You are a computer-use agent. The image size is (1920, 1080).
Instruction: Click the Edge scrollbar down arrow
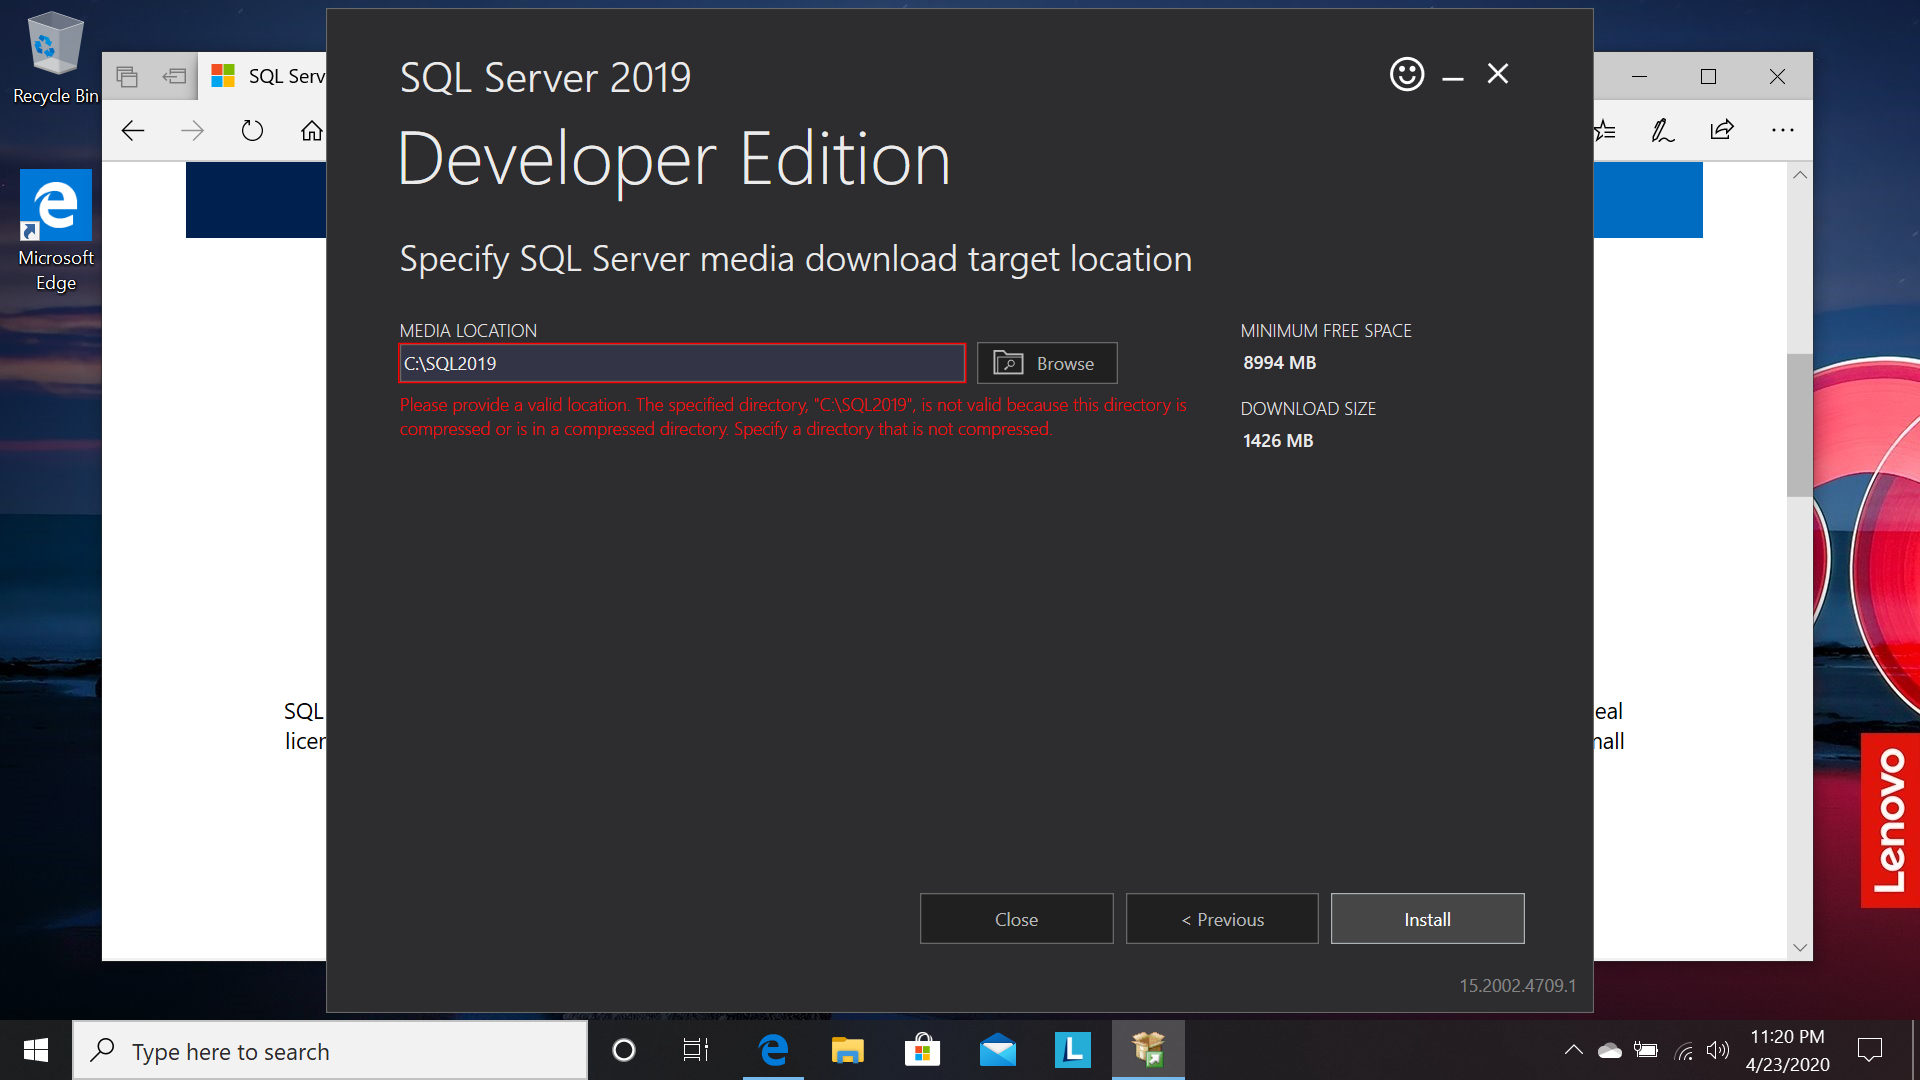pyautogui.click(x=1800, y=947)
